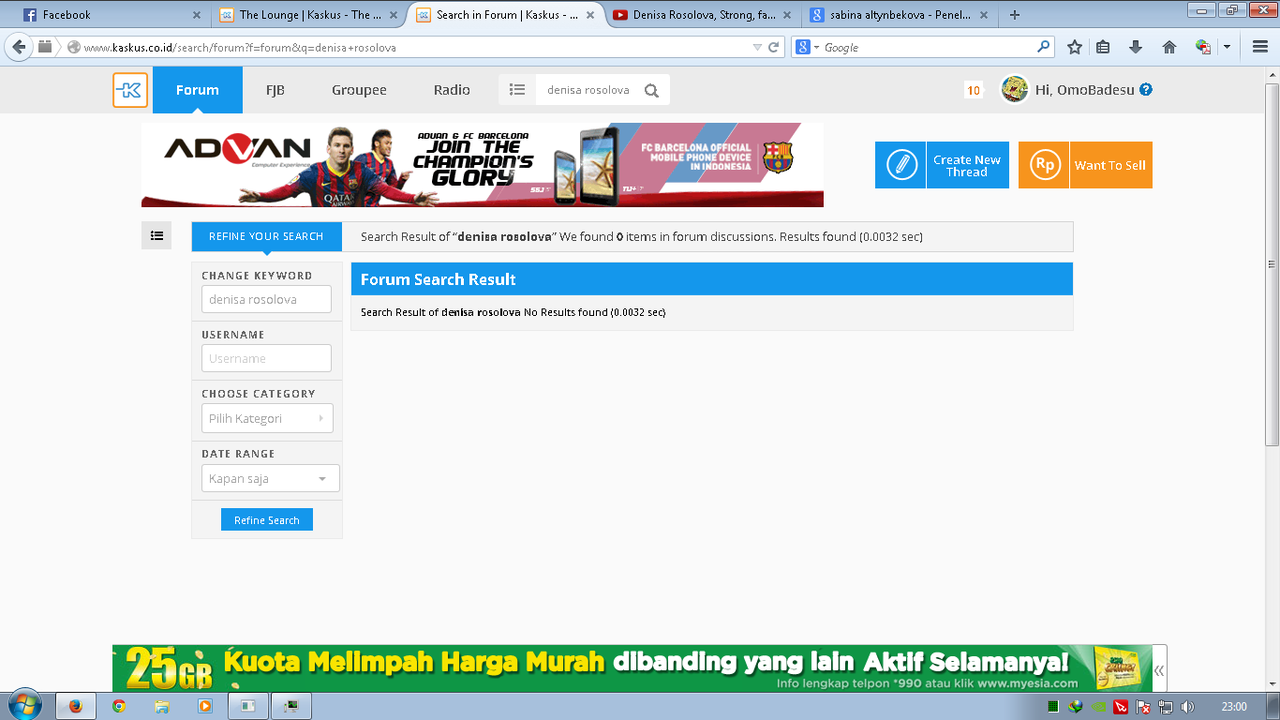1280x720 pixels.
Task: Focus the Google search bar field
Action: 928,47
